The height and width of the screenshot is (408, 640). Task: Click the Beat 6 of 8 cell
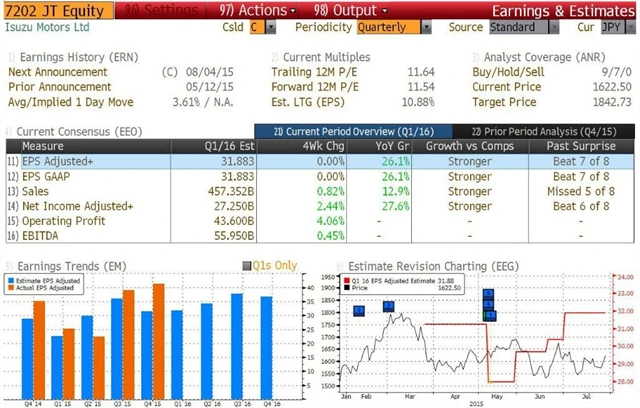tap(581, 206)
